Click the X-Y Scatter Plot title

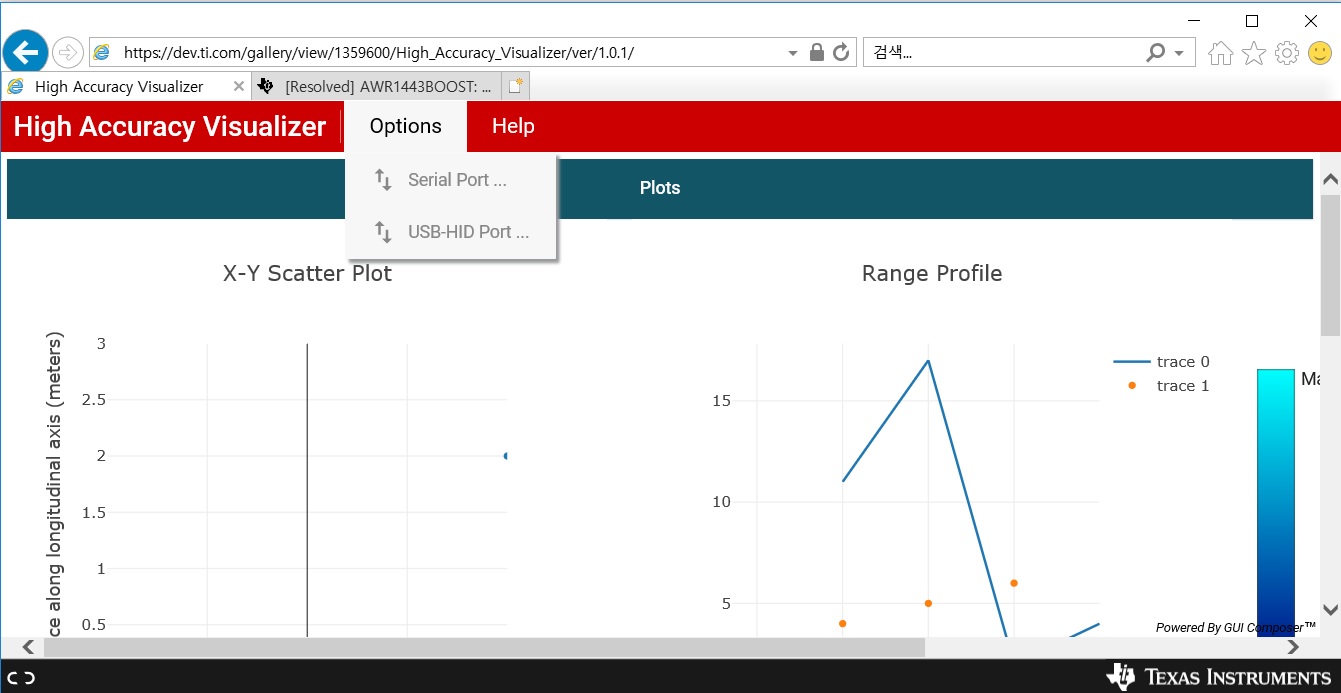pos(307,273)
